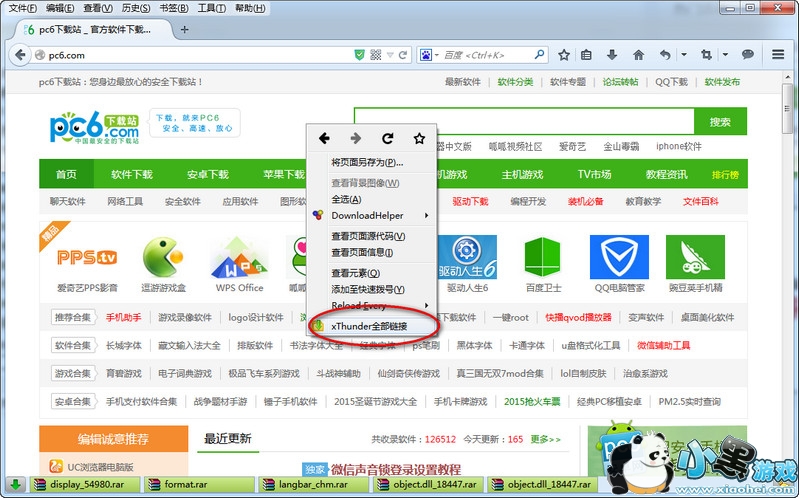This screenshot has width=799, height=498.
Task: Choose 查看元素(Q) in context menu
Action: pos(372,273)
